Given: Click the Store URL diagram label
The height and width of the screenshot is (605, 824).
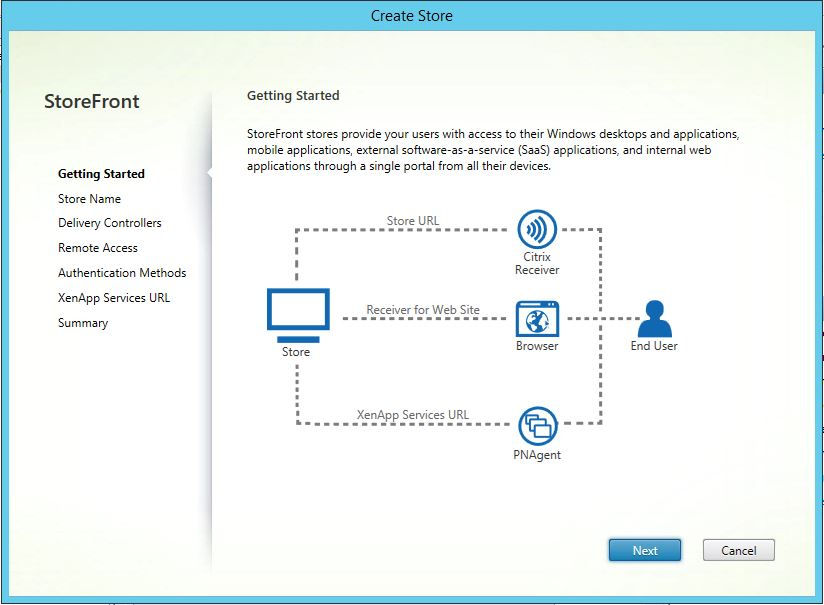Looking at the screenshot, I should coord(413,221).
